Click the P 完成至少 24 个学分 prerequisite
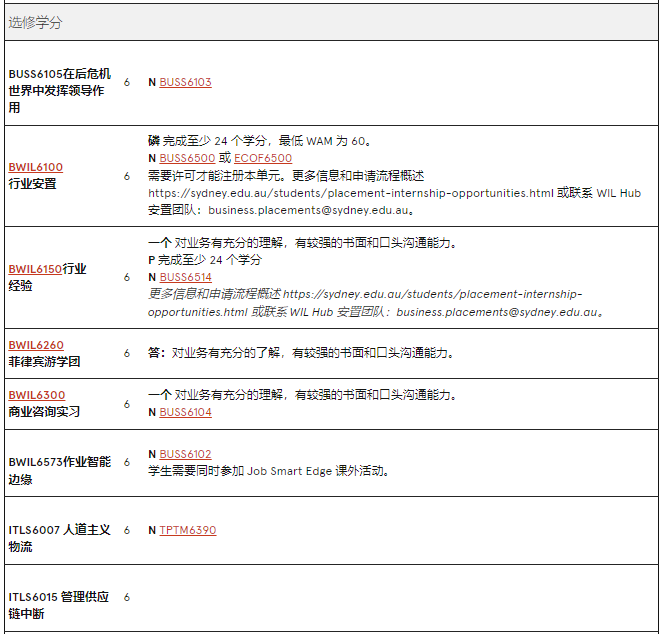The width and height of the screenshot is (662, 634). [x=205, y=260]
